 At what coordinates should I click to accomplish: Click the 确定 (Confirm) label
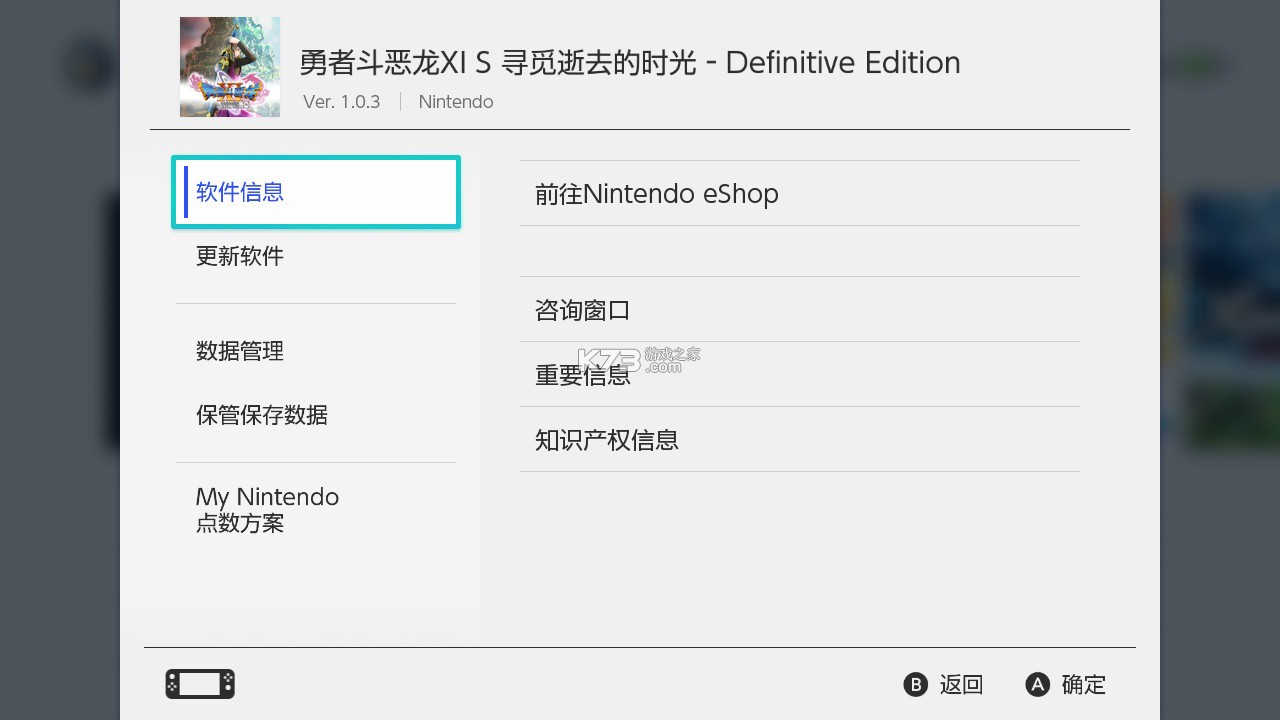1083,684
